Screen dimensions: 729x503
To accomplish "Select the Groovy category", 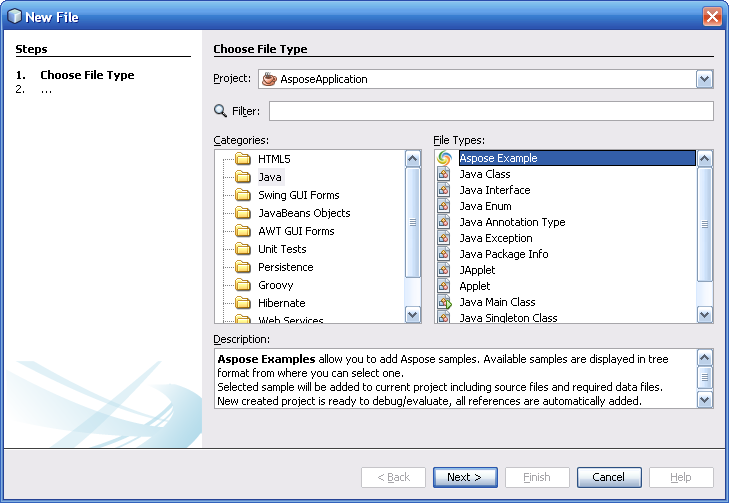I will [x=276, y=285].
